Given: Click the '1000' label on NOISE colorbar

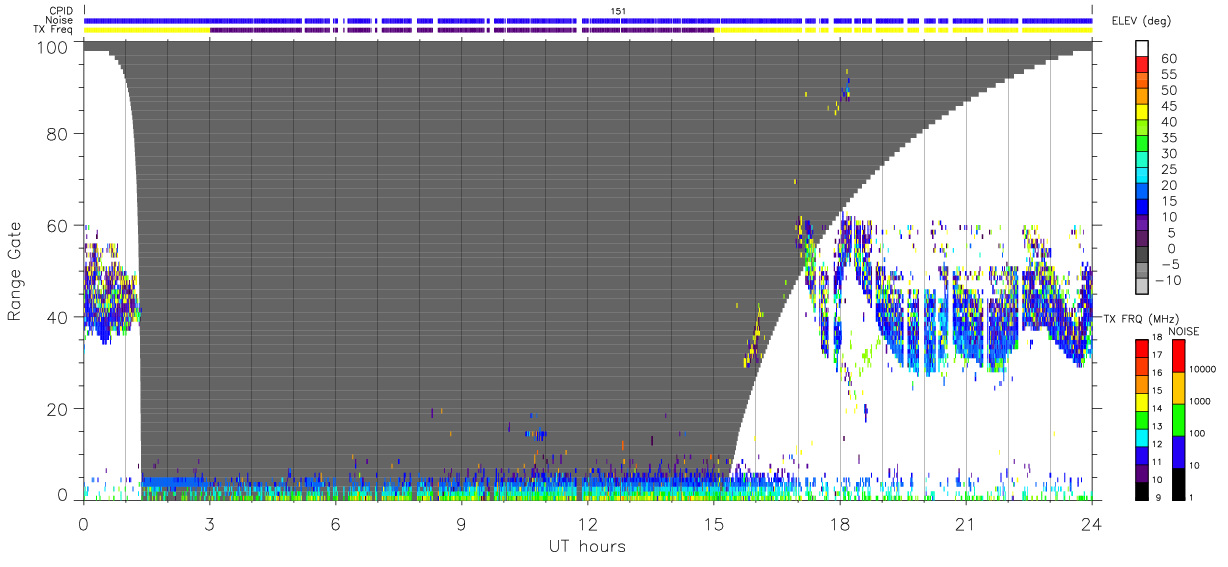Looking at the screenshot, I should tap(1199, 403).
